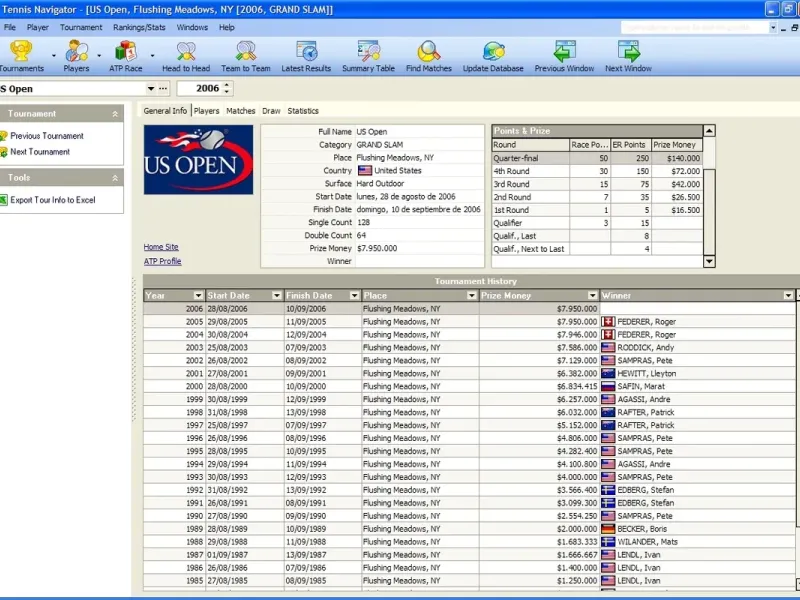
Task: Collapse the Tools sidebar panel
Action: coord(115,178)
